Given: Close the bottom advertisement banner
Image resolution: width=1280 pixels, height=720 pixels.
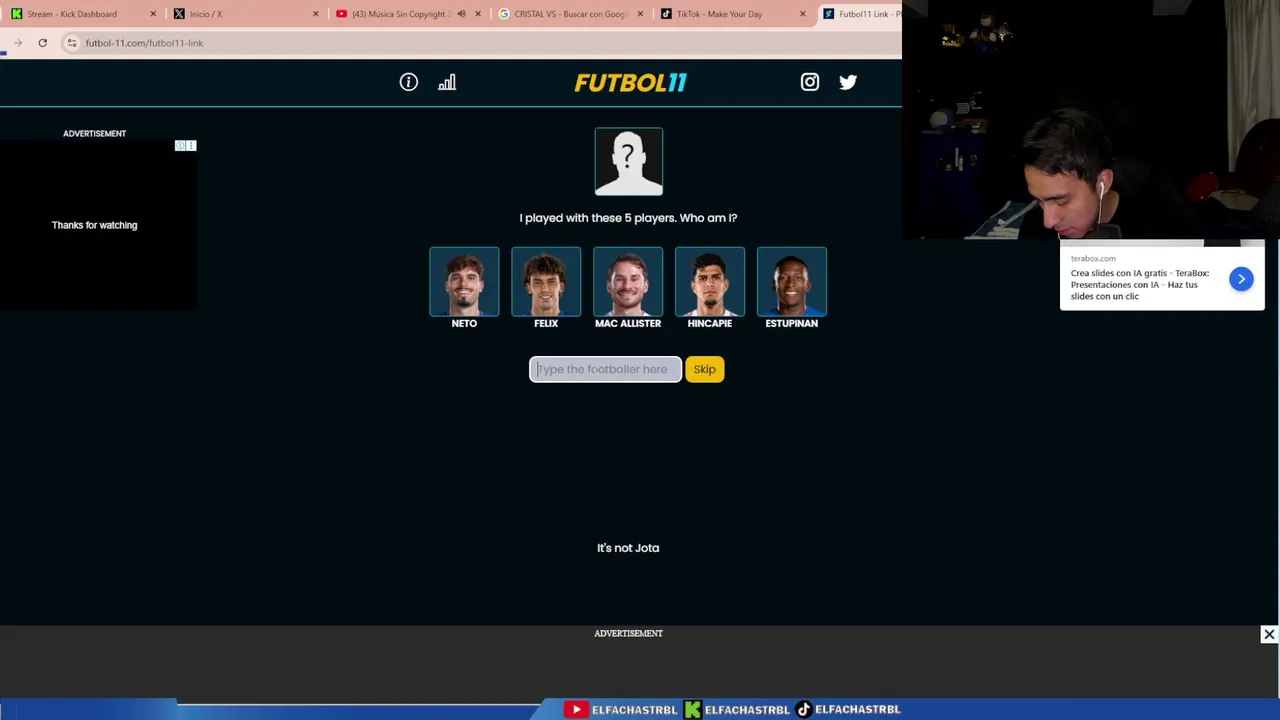Looking at the screenshot, I should (x=1269, y=634).
